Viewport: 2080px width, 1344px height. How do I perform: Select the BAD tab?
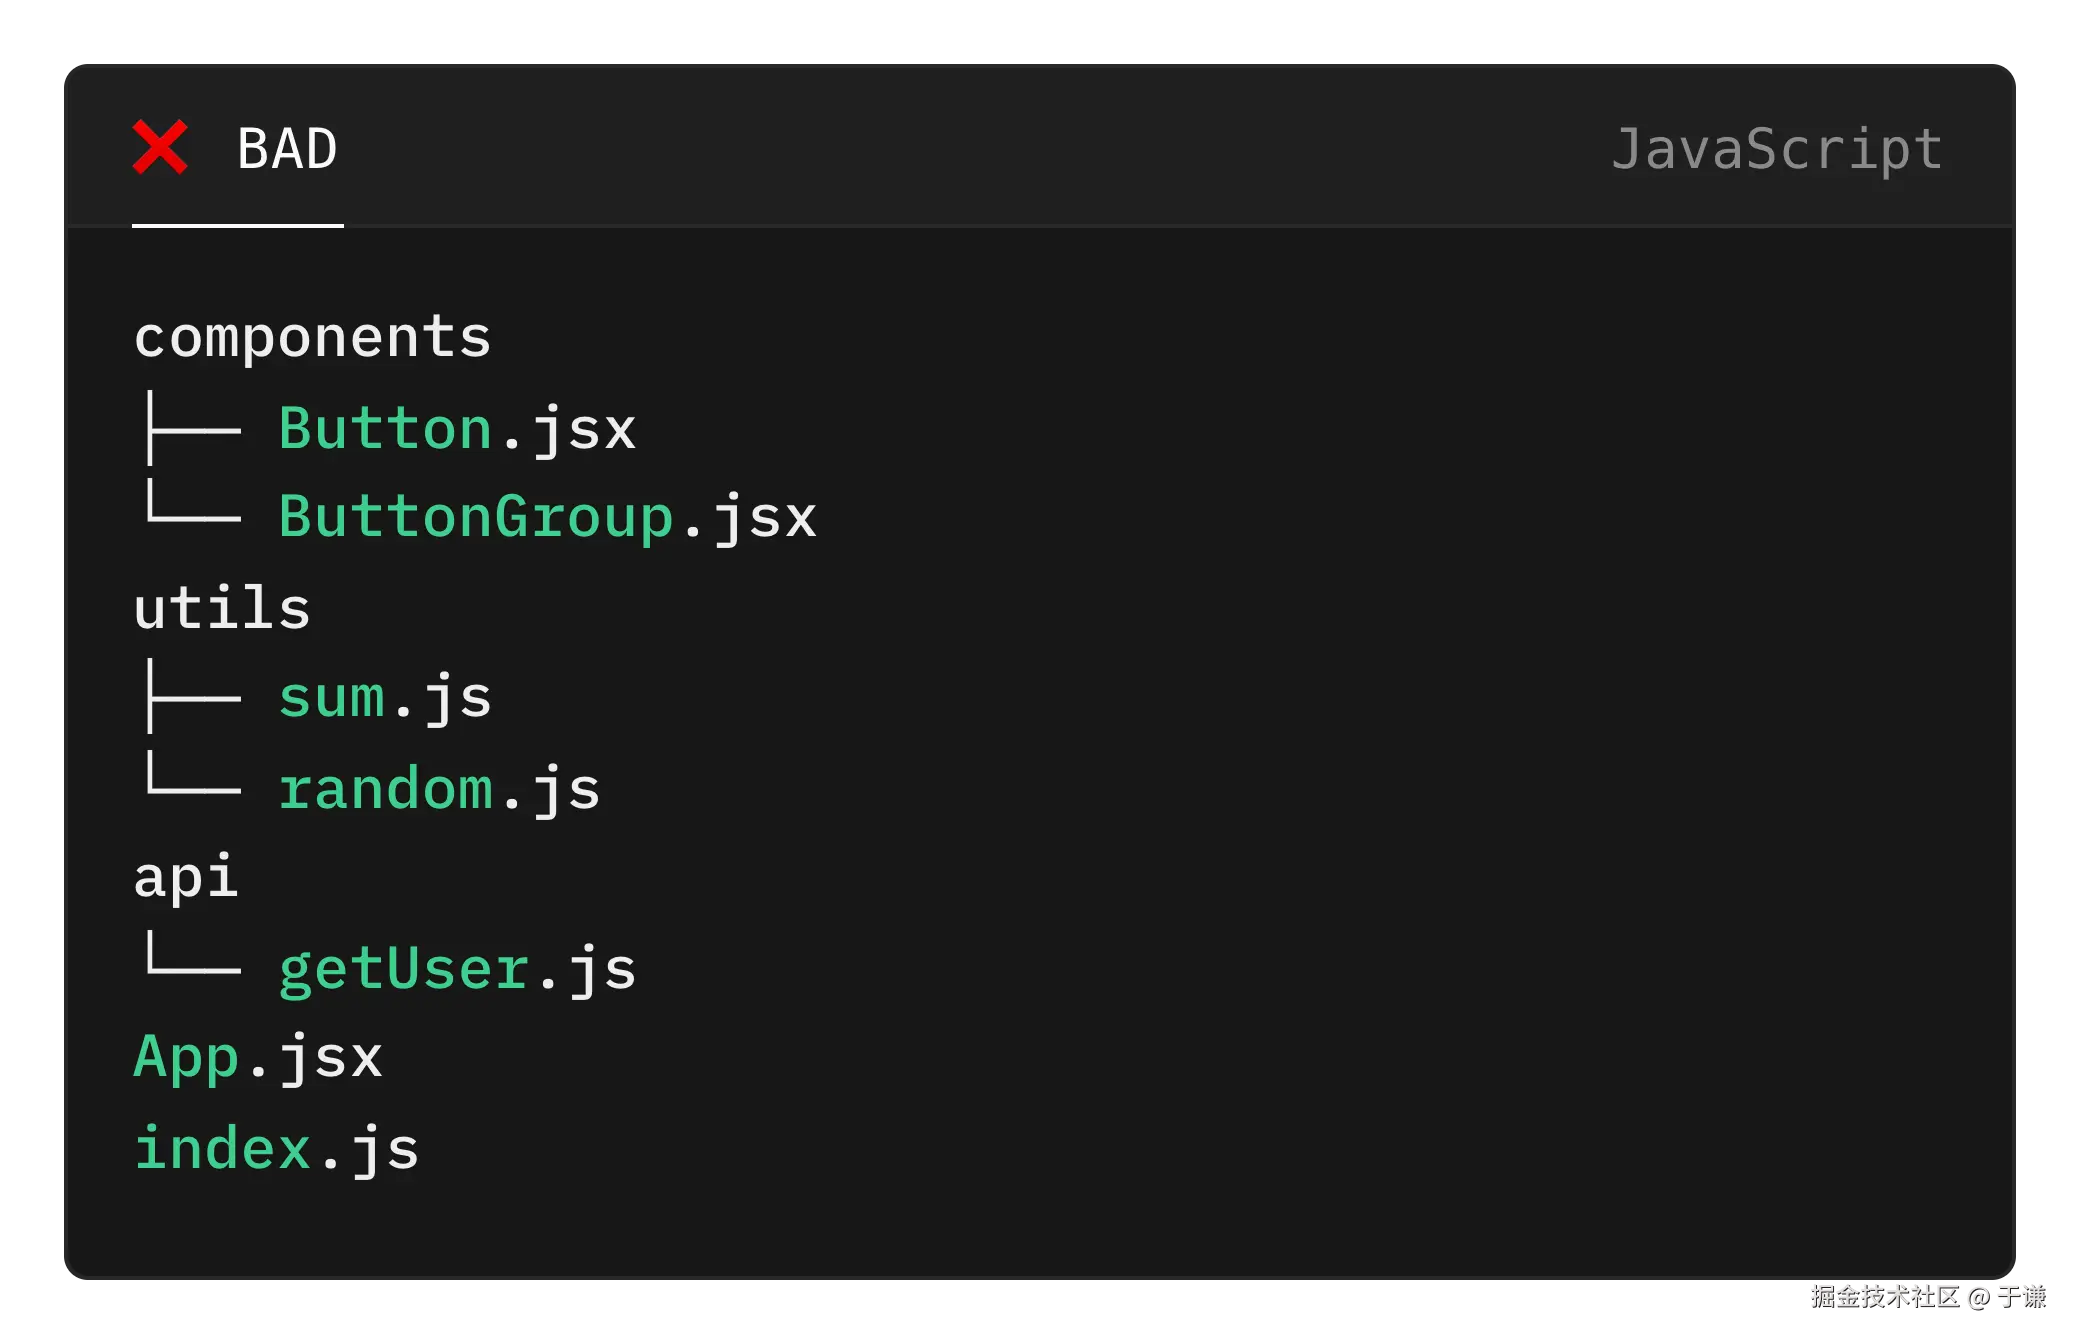[287, 150]
